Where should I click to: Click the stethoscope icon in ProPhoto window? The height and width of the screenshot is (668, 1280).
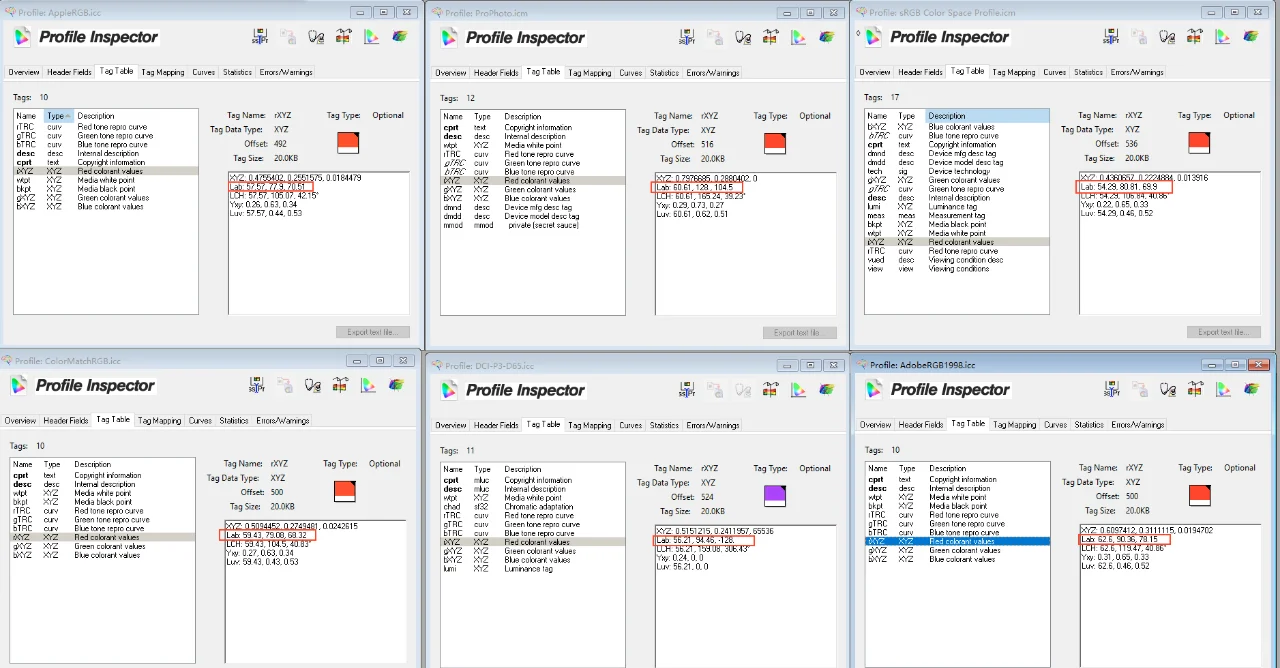(x=743, y=37)
